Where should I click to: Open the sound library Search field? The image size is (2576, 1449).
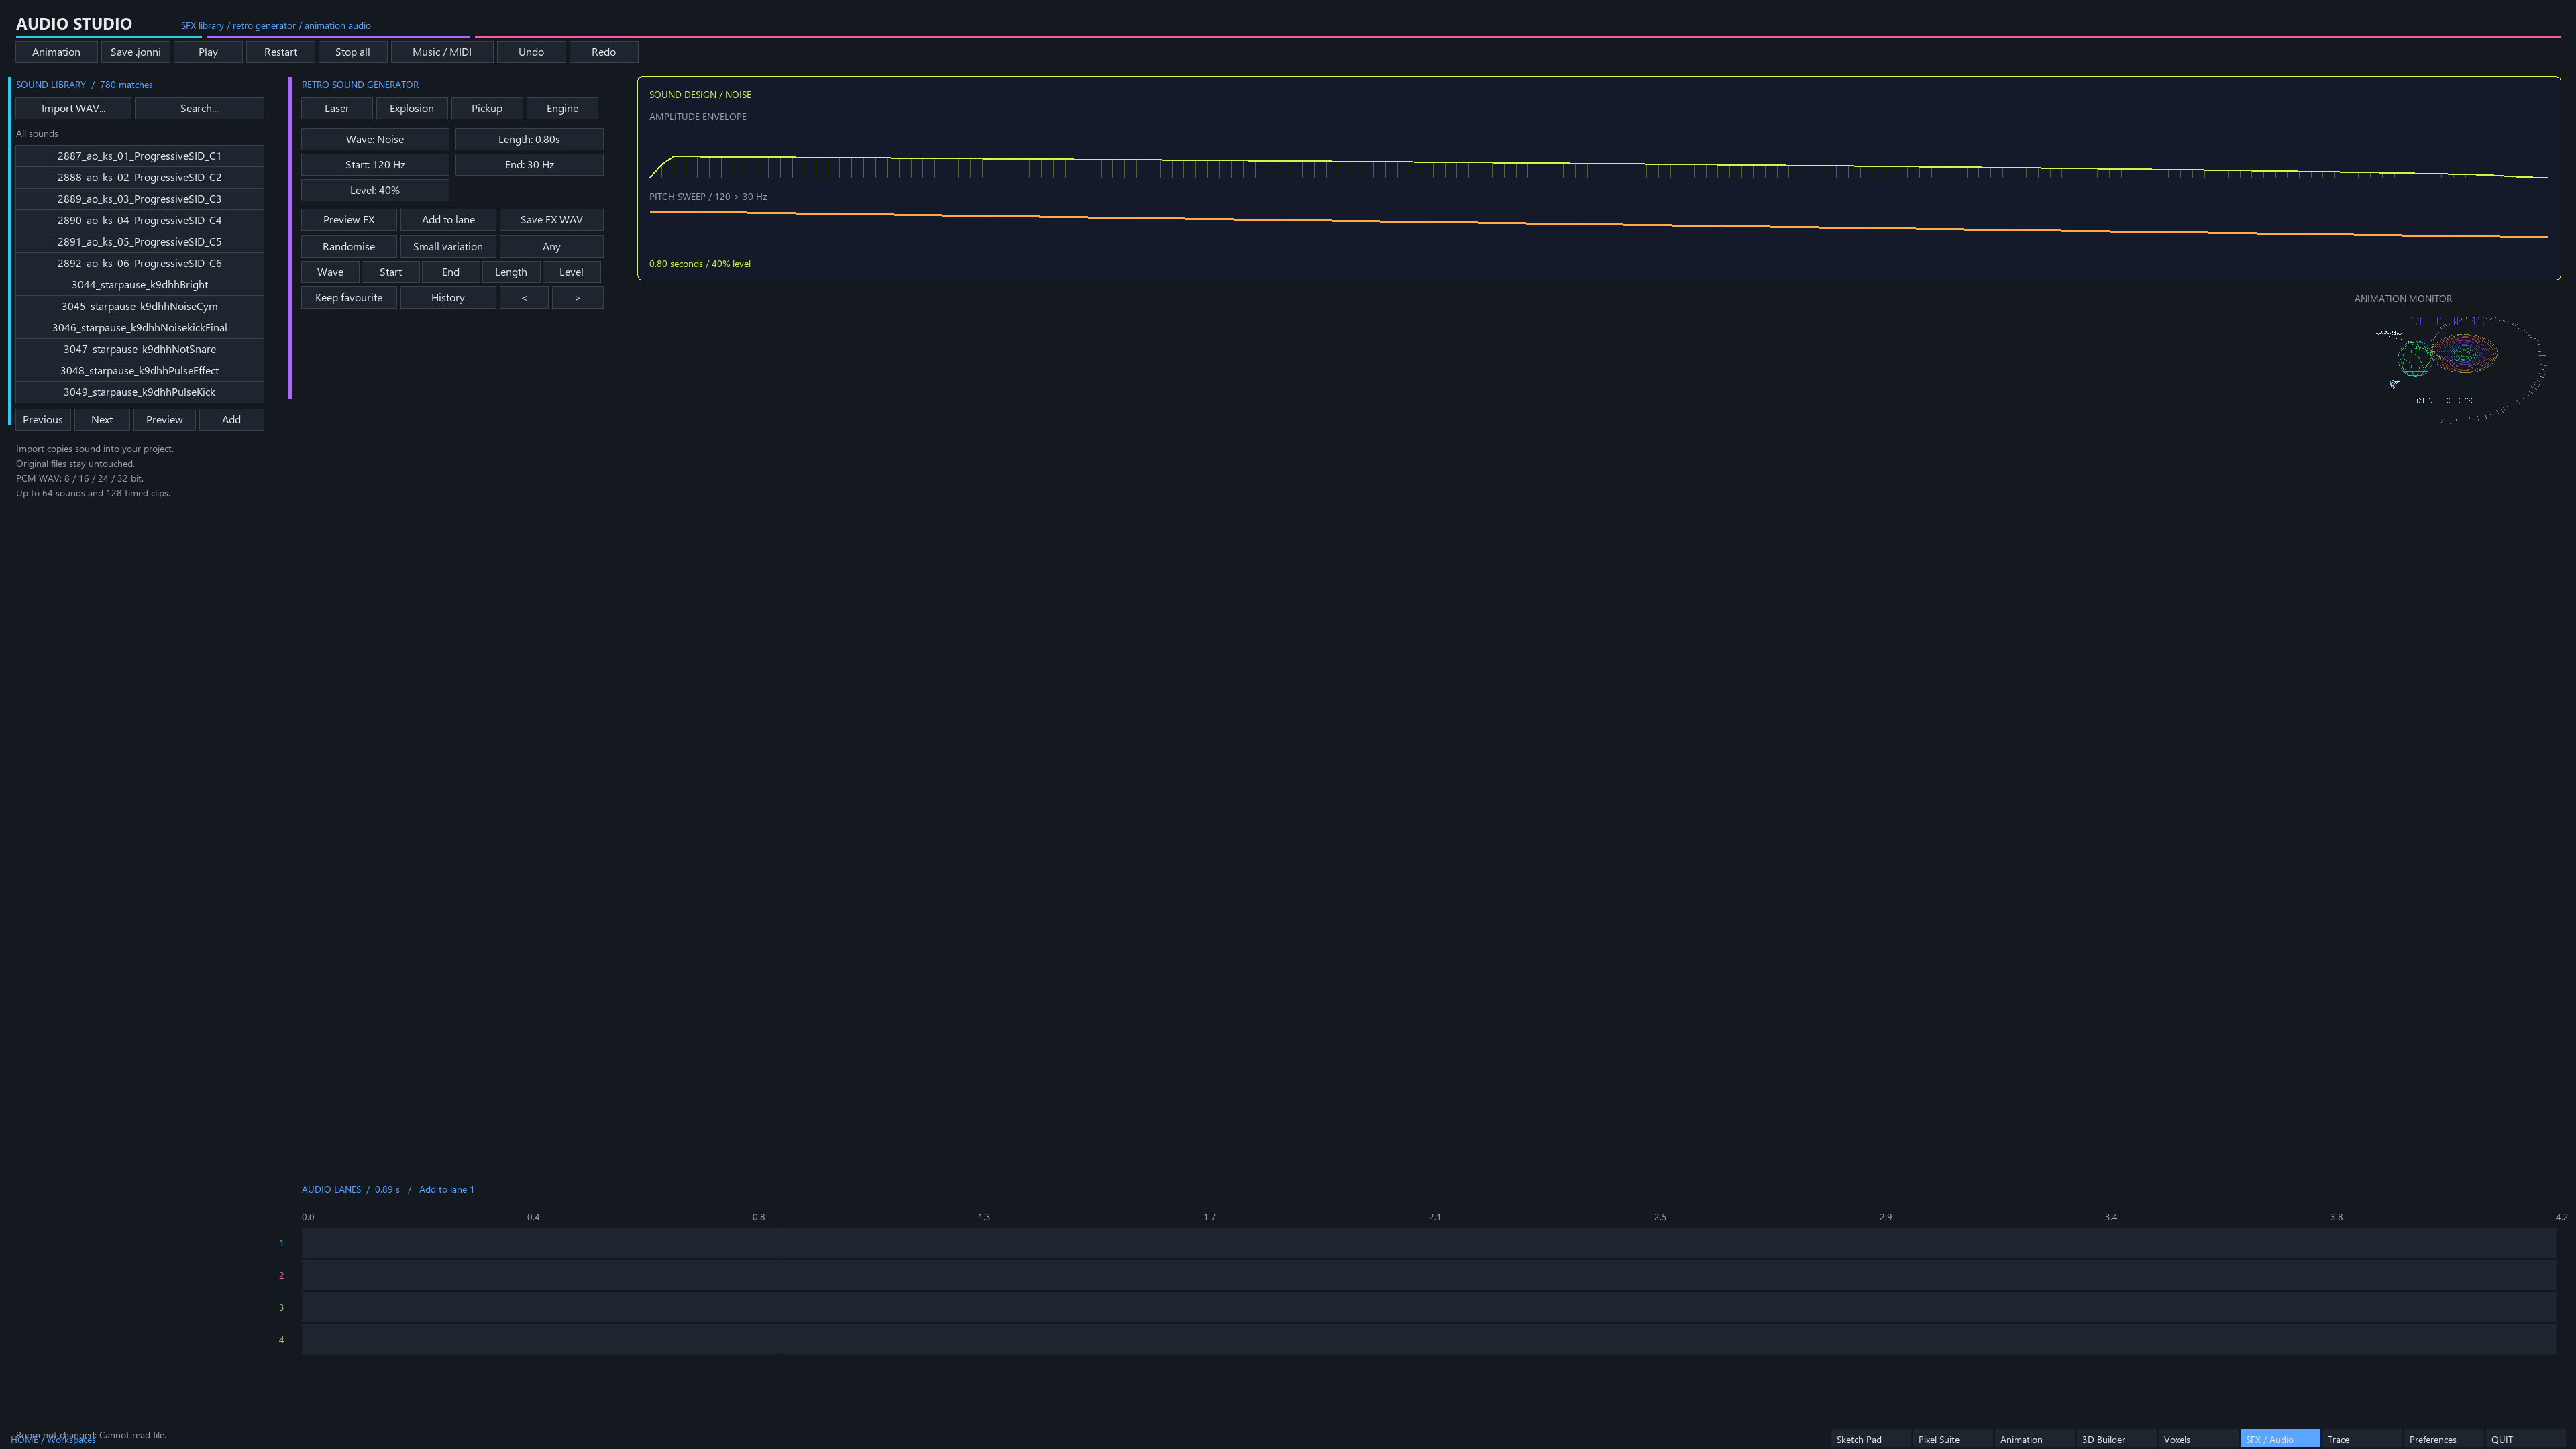tap(199, 108)
